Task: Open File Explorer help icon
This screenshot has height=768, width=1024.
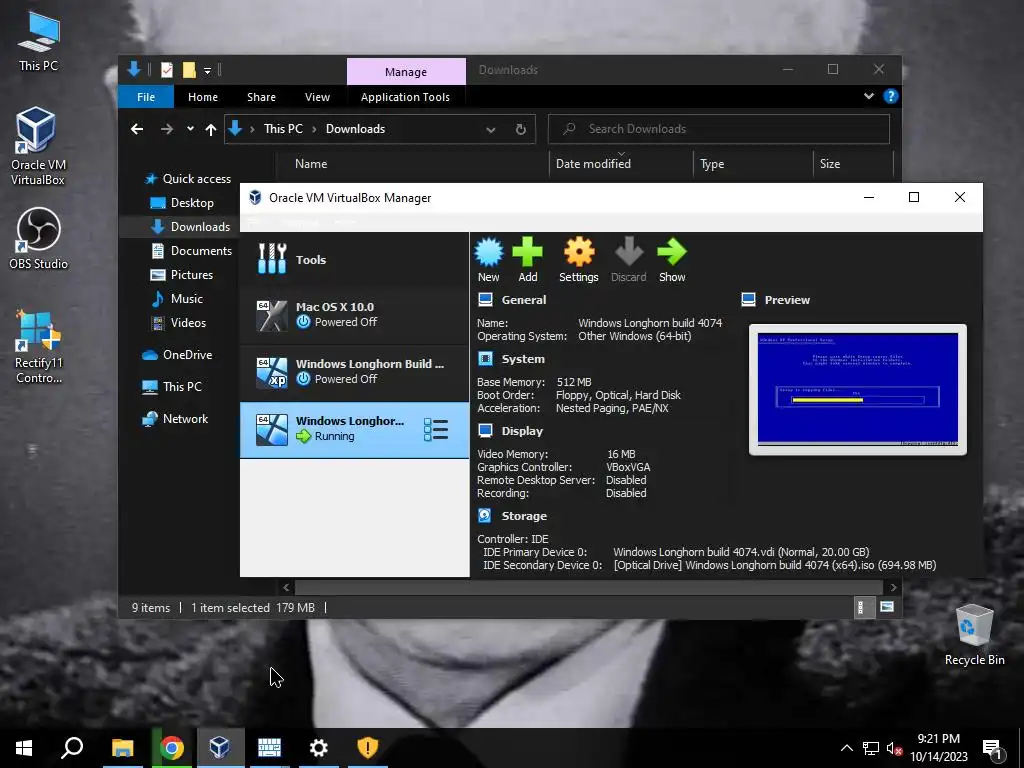Action: pyautogui.click(x=891, y=97)
